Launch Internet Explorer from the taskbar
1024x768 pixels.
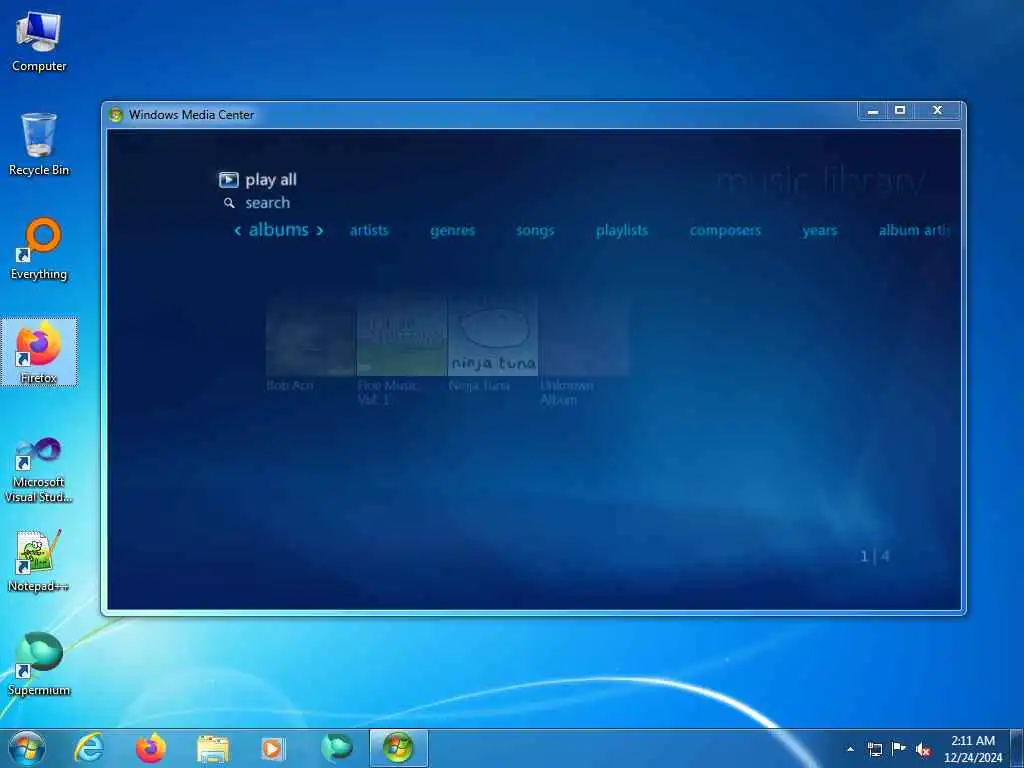point(89,748)
